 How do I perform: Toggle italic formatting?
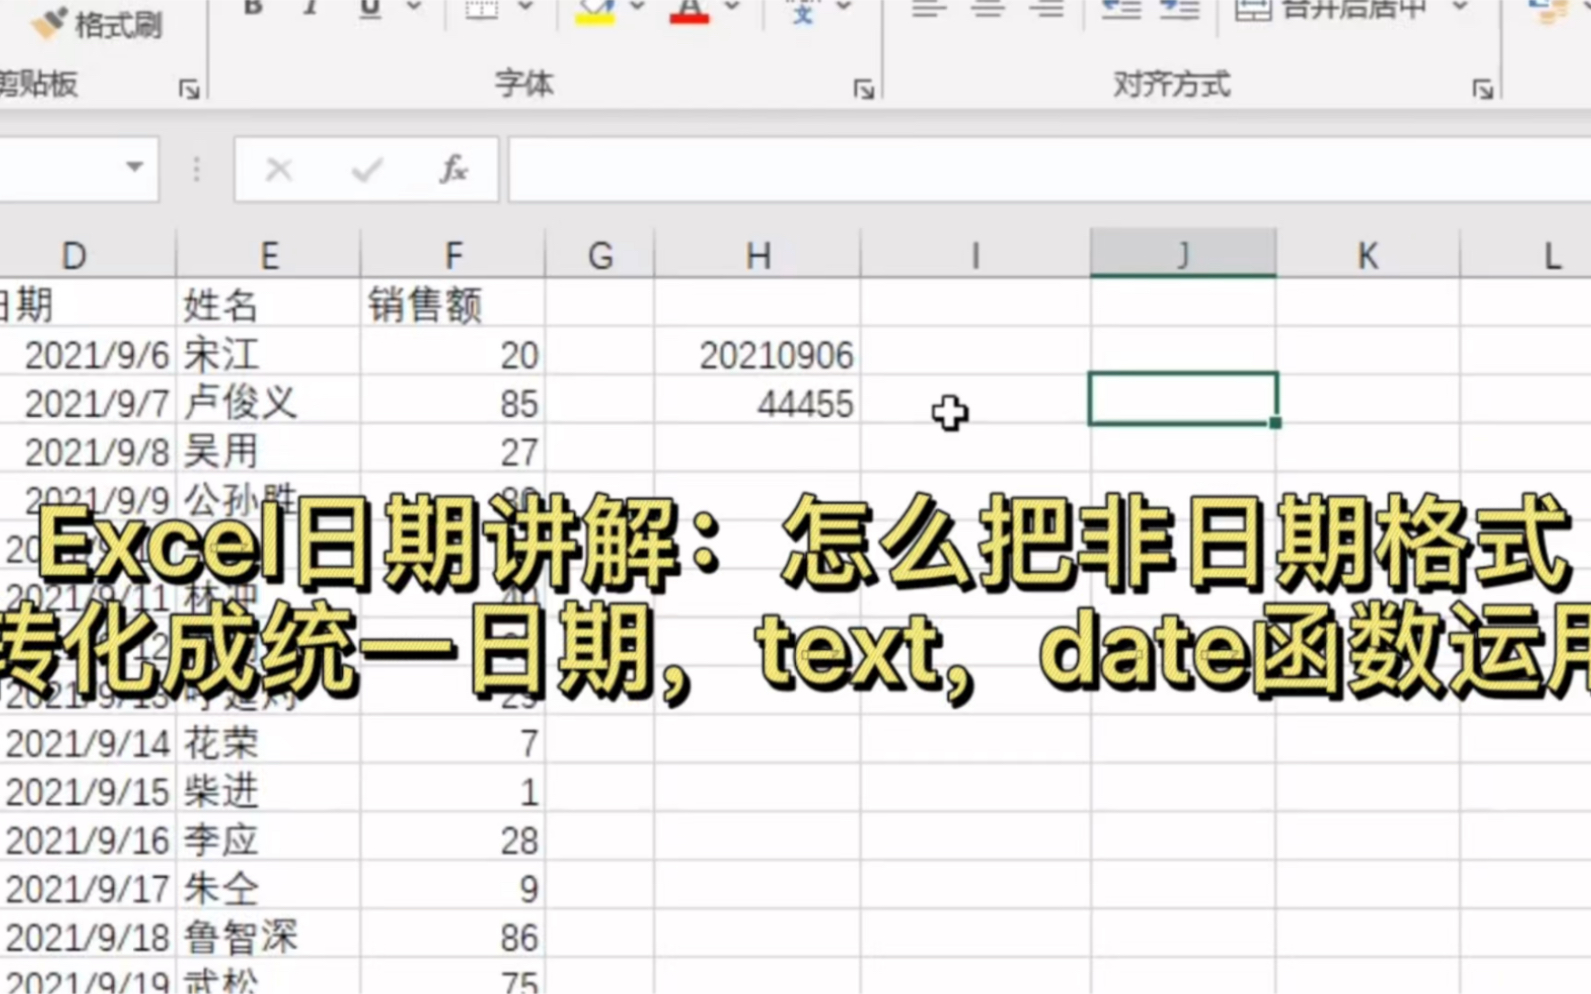pos(311,8)
